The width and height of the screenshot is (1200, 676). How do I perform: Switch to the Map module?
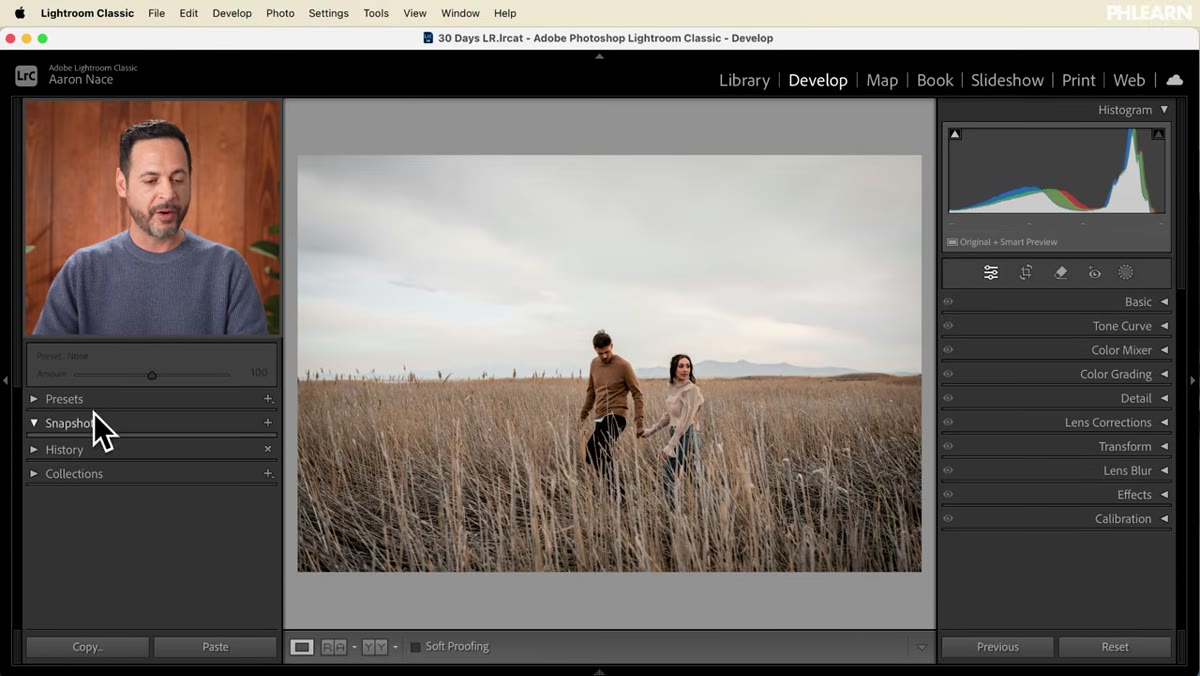882,80
